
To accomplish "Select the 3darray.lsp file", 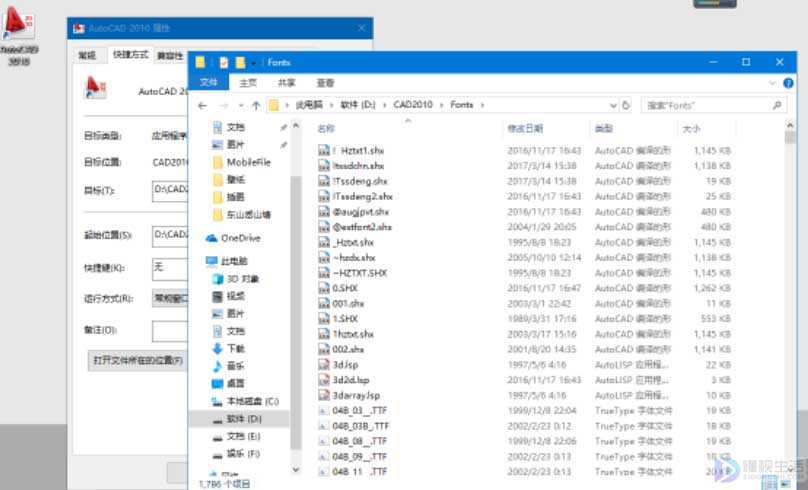I will pos(356,396).
